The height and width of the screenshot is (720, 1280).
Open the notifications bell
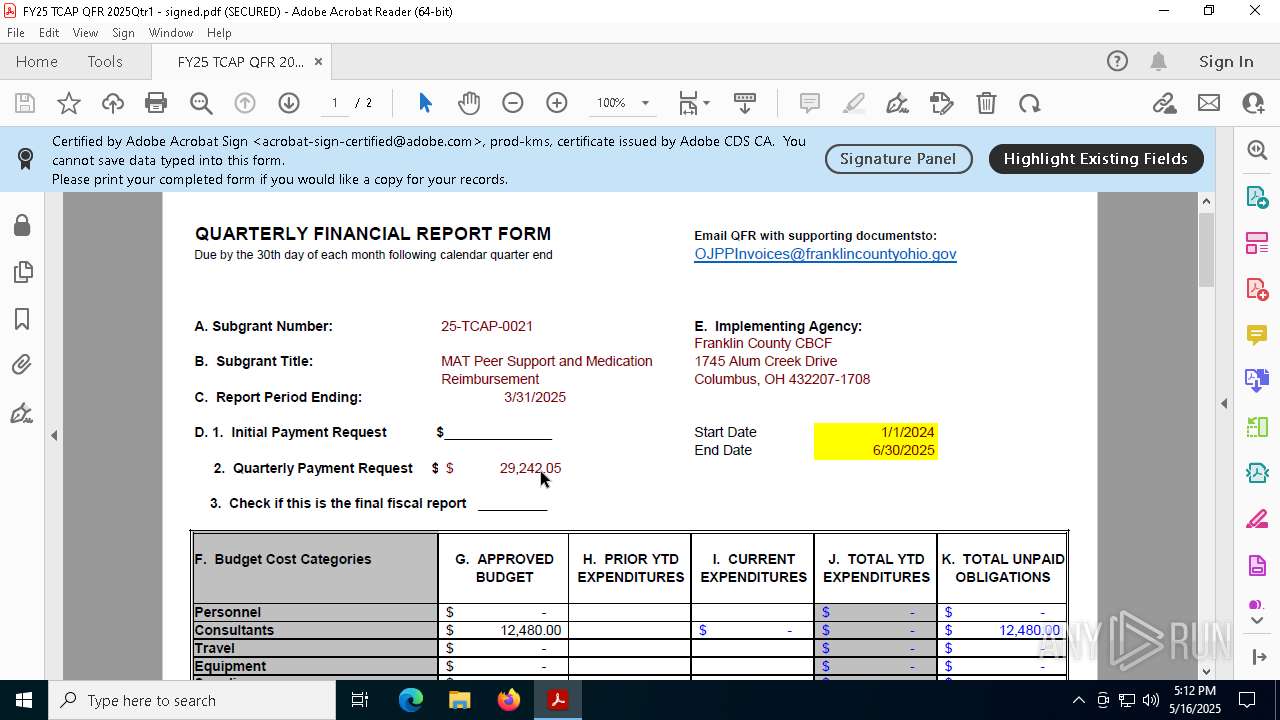1159,62
